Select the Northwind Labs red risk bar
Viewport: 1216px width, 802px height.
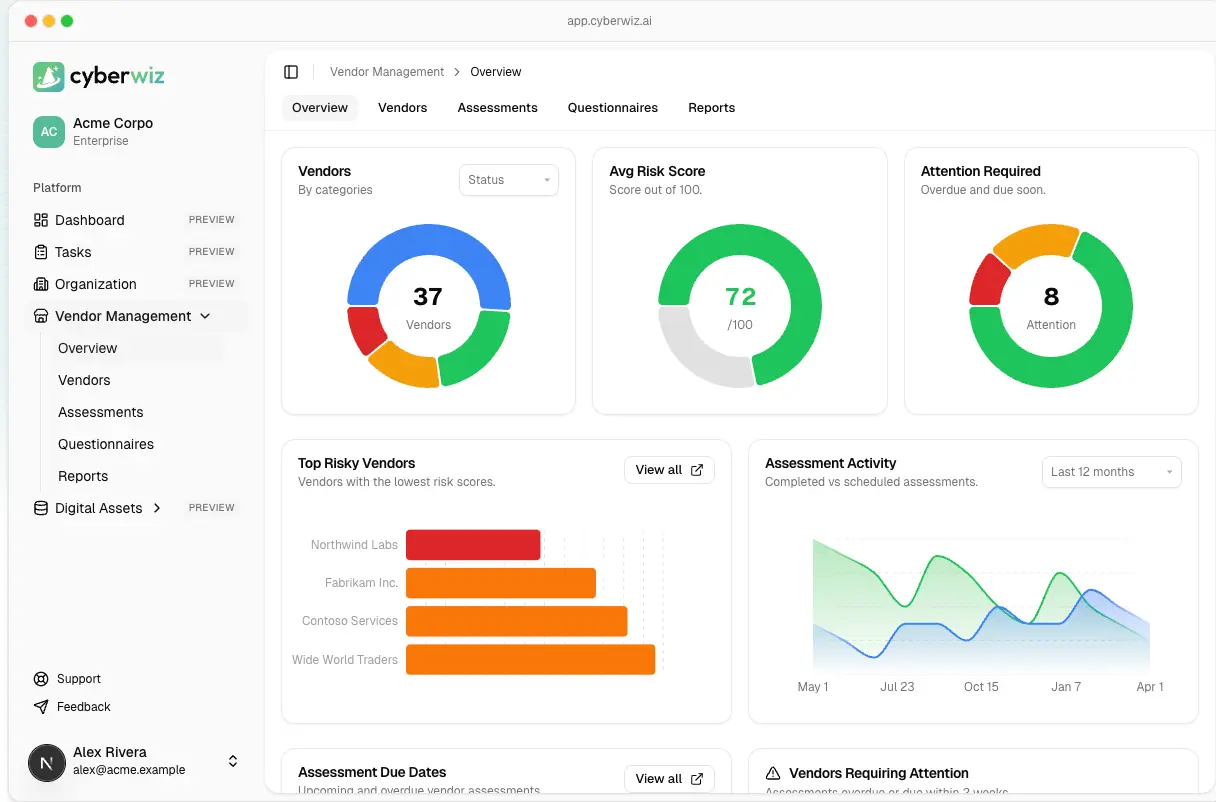click(473, 544)
